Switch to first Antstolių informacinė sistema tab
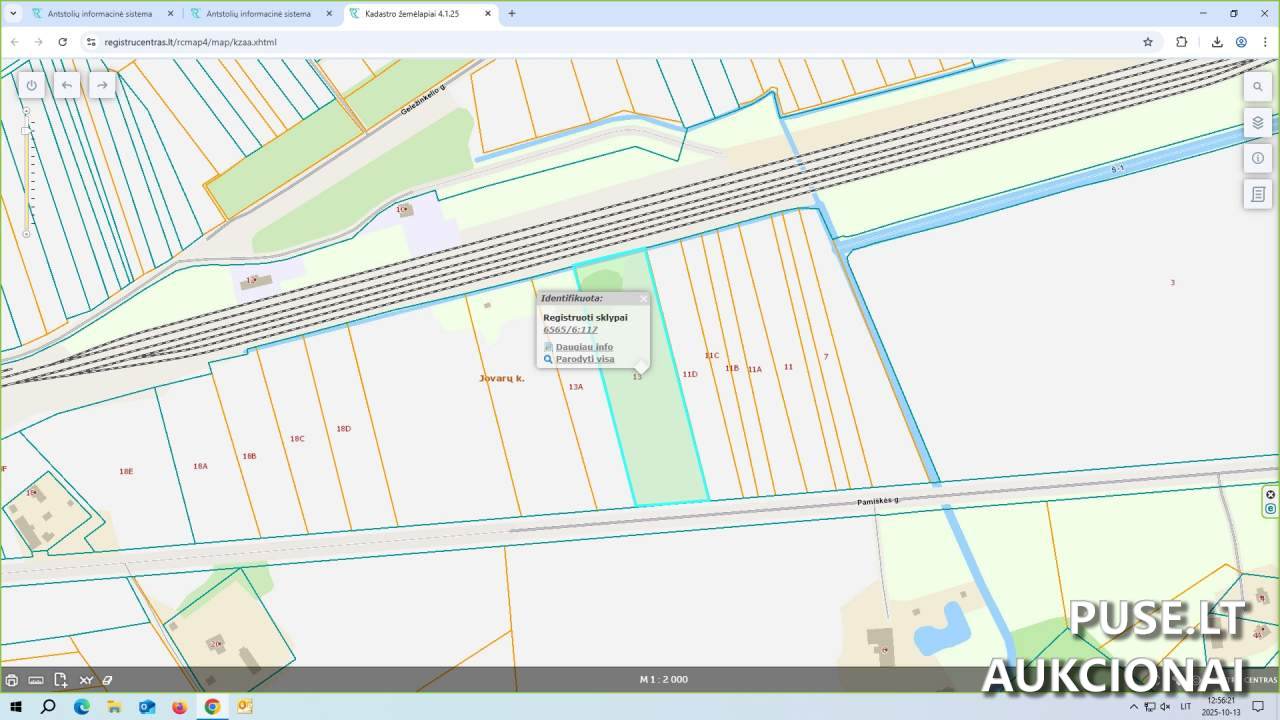The image size is (1280, 720). click(98, 14)
